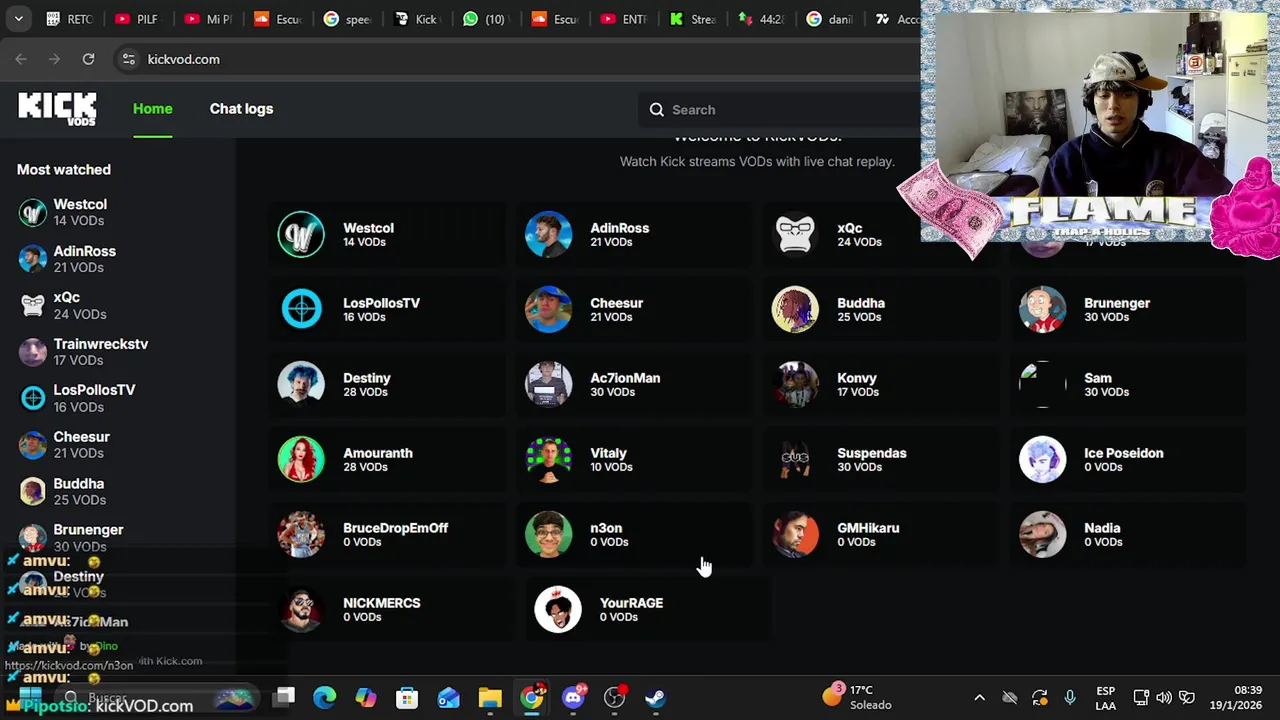Screen dimensions: 1280x720
Task: Open n3on avatar in the grid
Action: 548,534
